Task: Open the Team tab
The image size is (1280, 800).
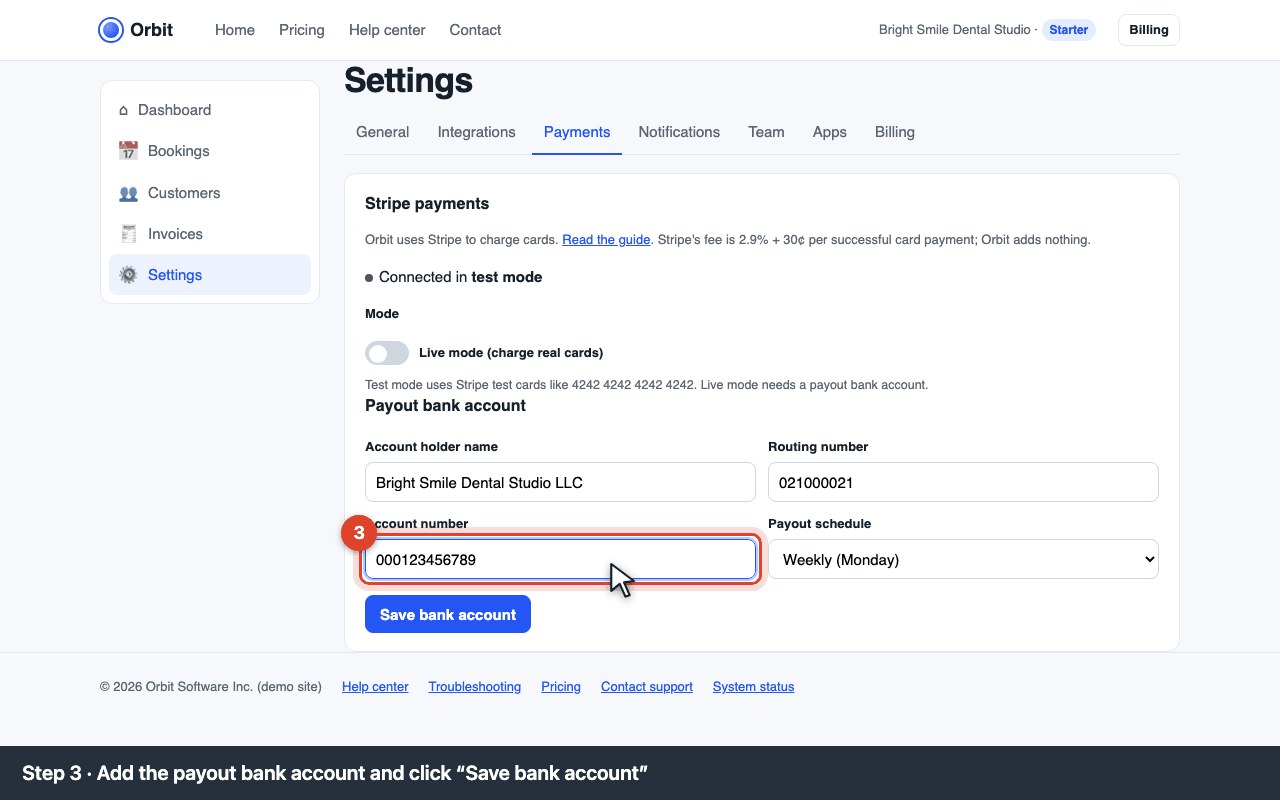Action: pos(766,132)
